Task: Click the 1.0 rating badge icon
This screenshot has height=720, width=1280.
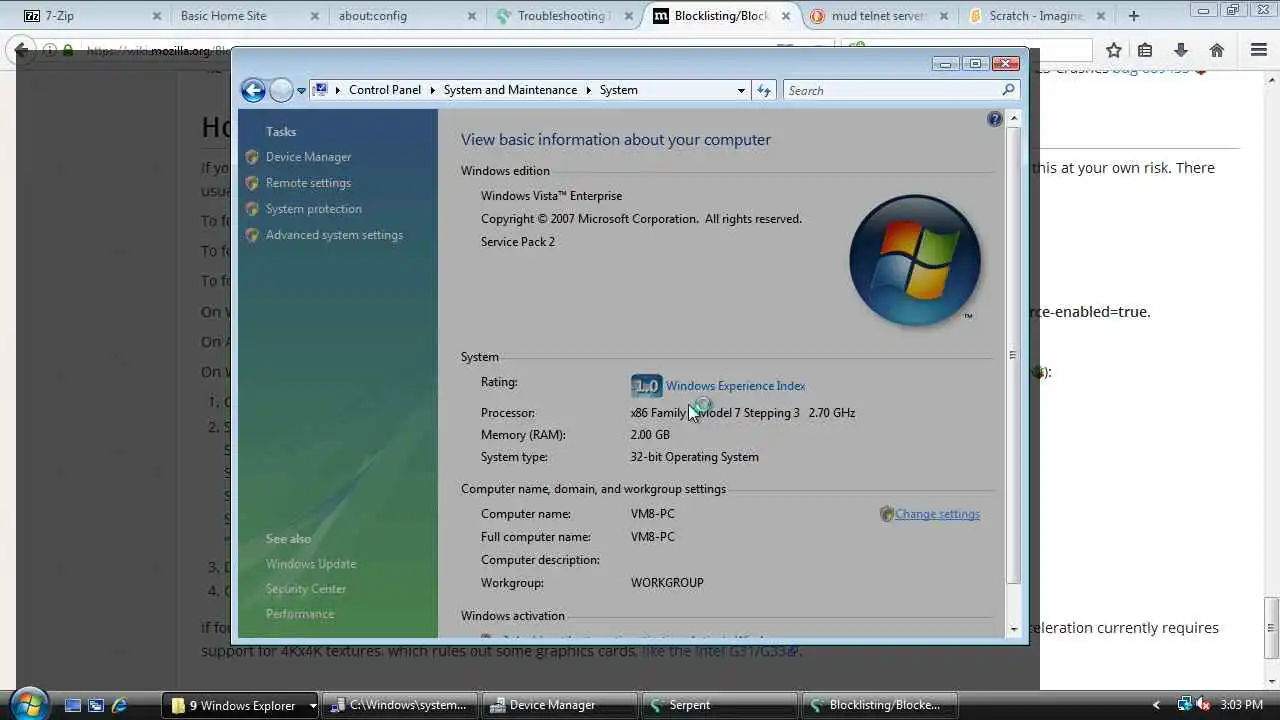Action: 646,386
